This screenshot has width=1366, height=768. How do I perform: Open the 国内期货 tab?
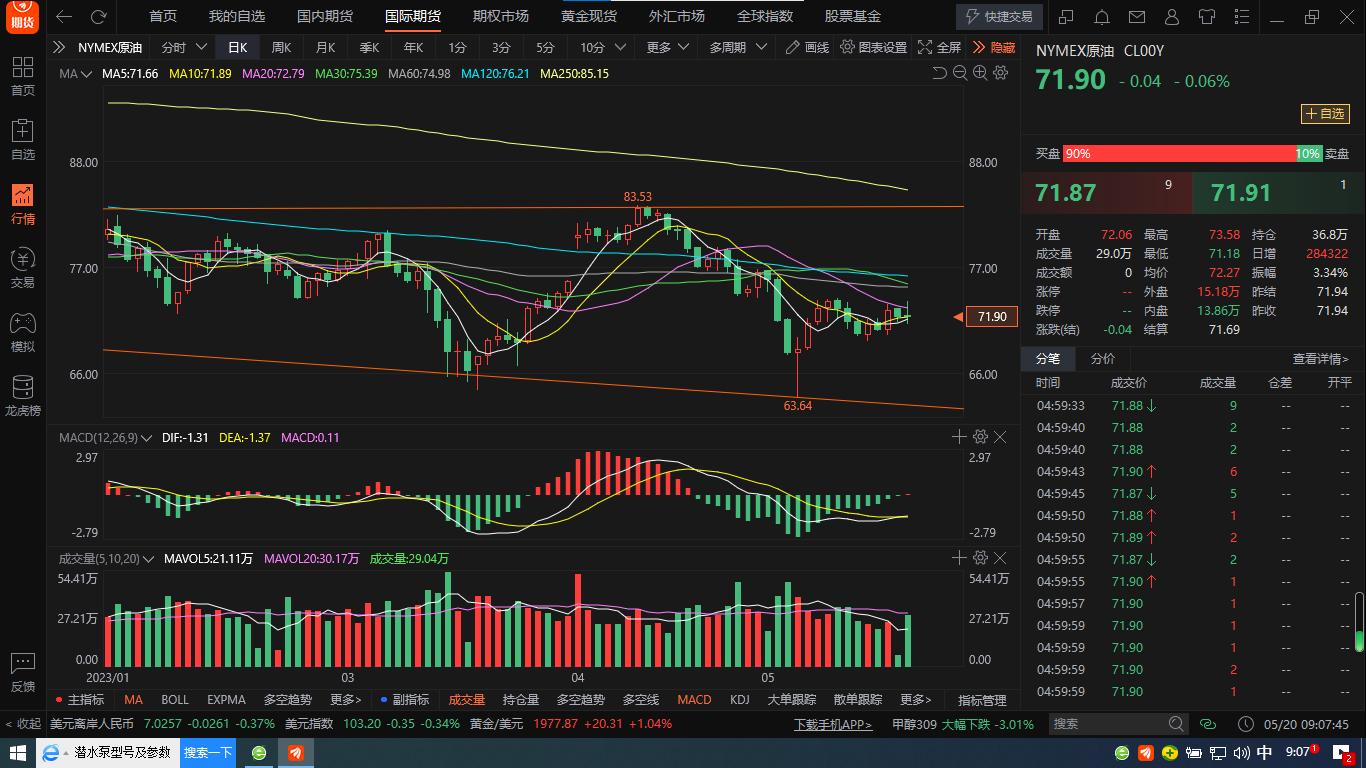coord(325,16)
